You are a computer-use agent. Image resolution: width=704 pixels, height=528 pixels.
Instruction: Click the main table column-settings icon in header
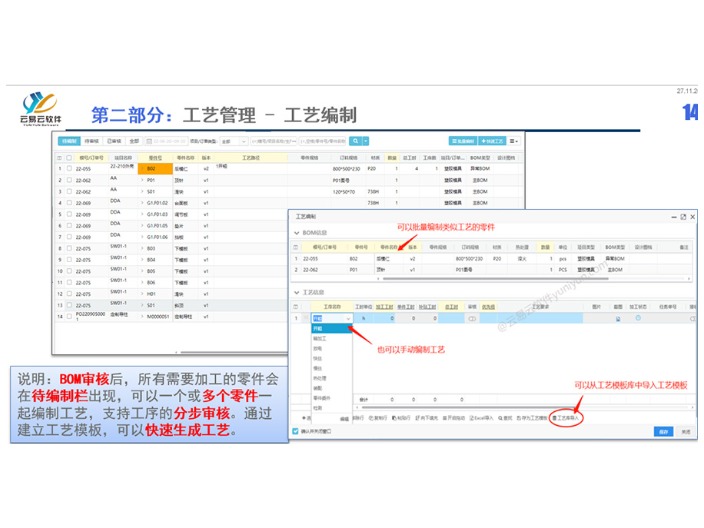(x=60, y=158)
